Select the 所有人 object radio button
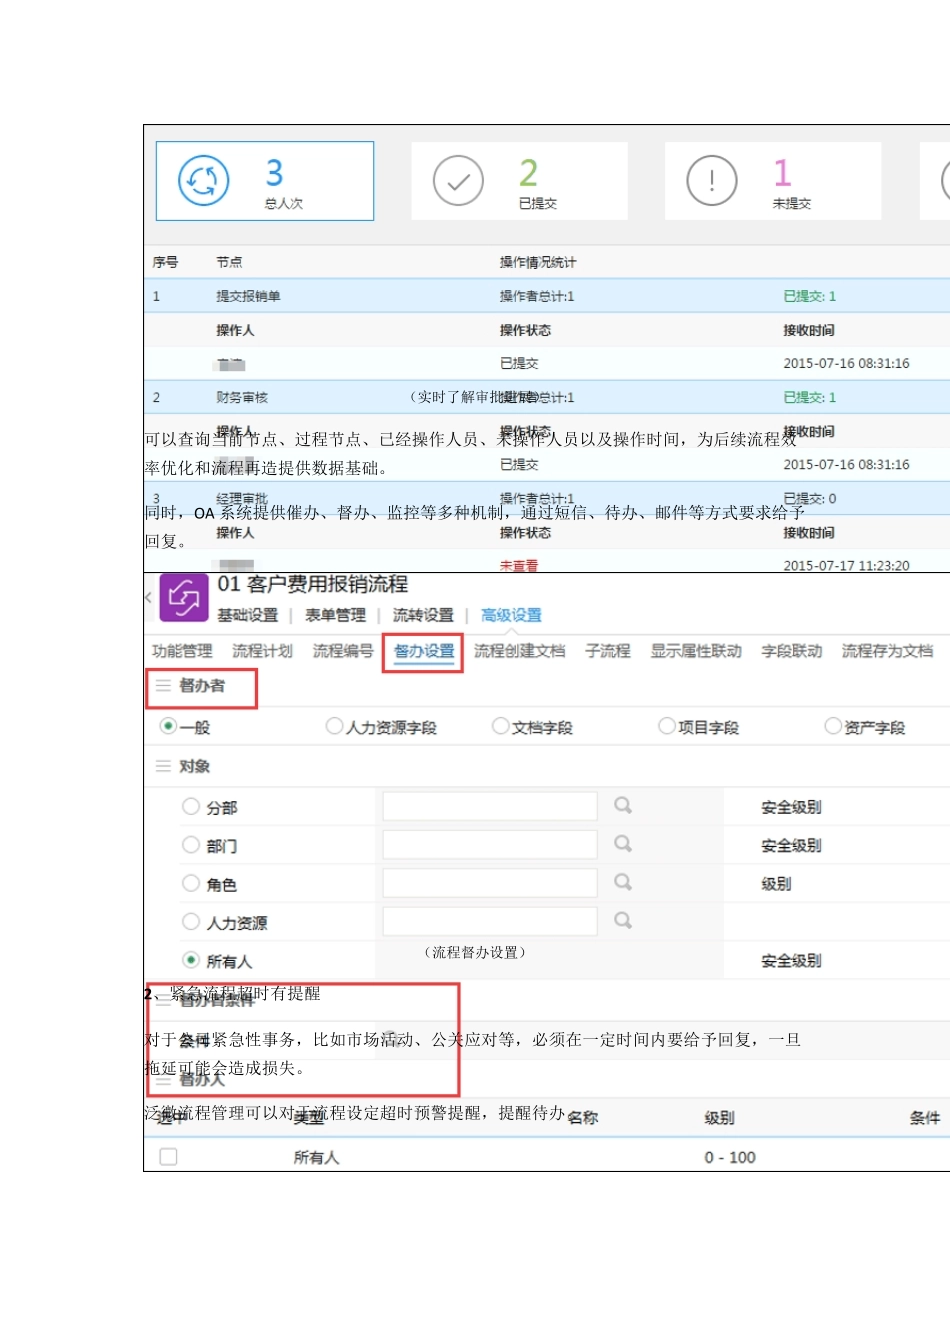 [191, 960]
